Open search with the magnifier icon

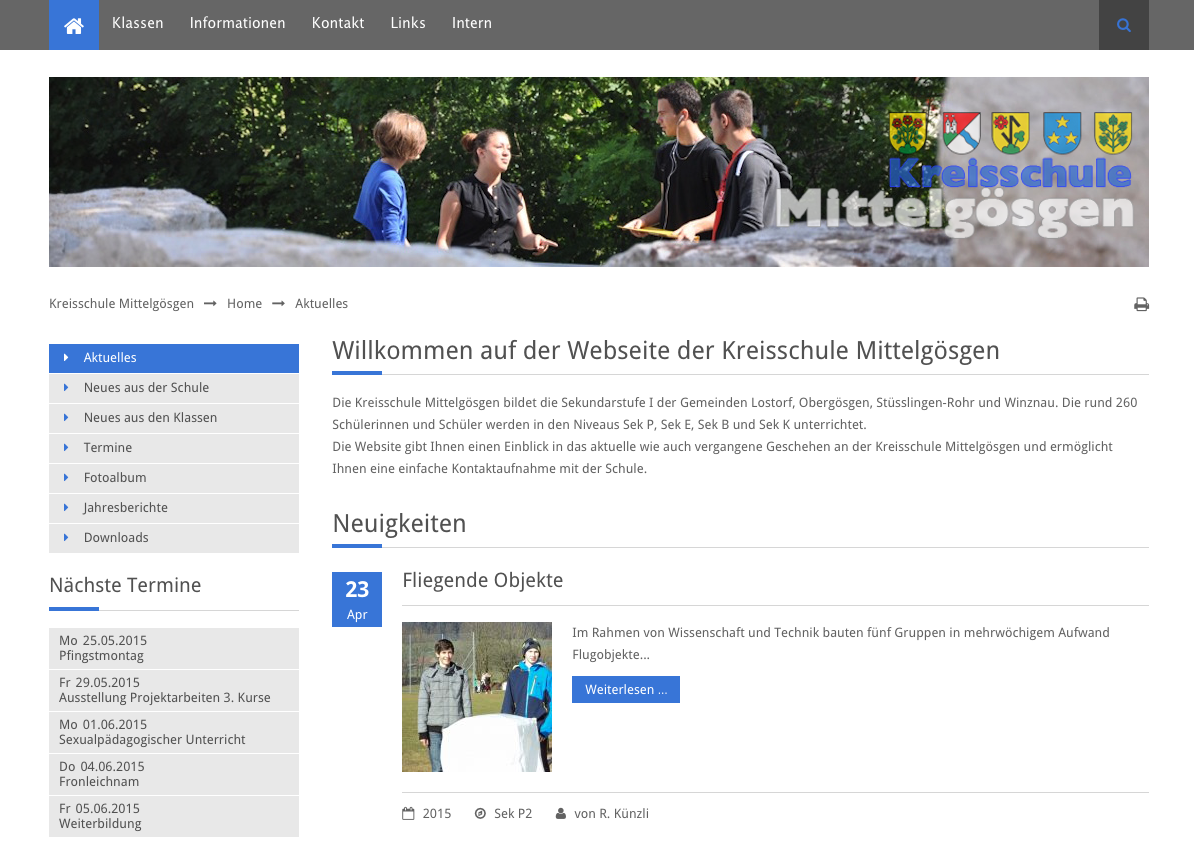point(1123,25)
